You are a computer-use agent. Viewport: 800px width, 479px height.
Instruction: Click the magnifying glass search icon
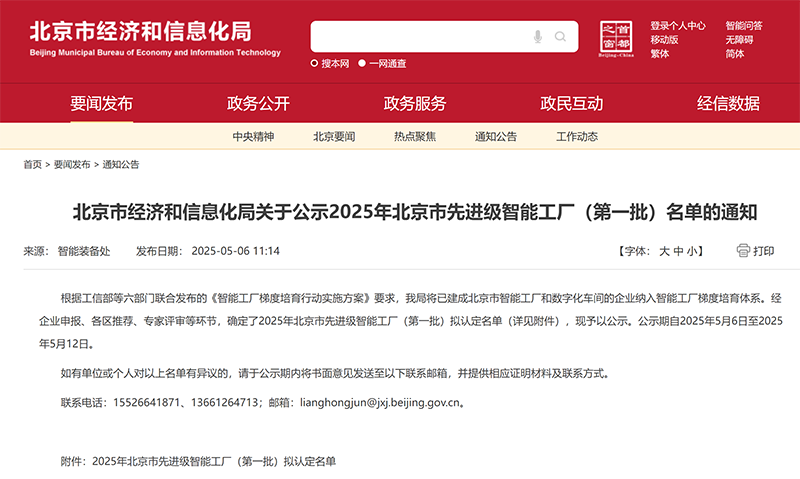(x=561, y=37)
